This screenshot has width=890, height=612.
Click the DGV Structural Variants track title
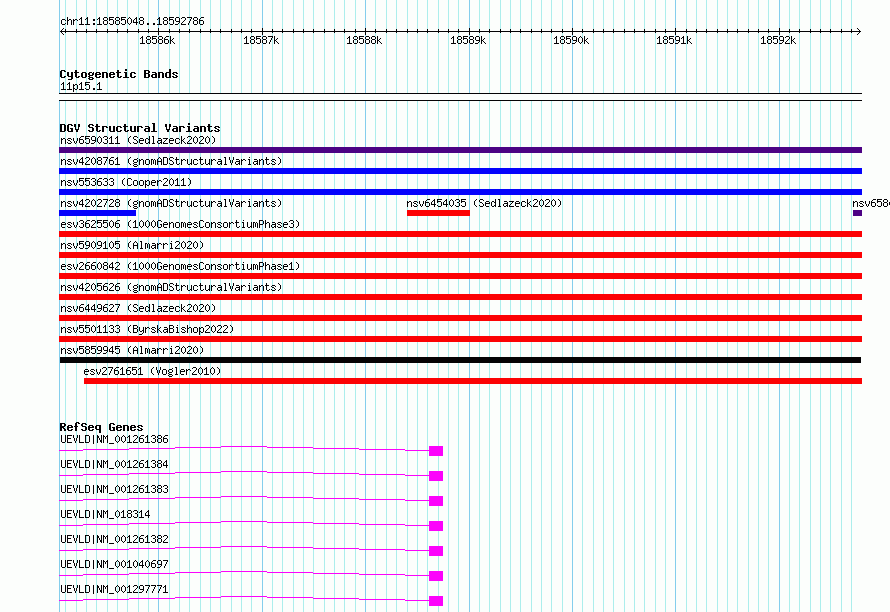click(x=140, y=128)
